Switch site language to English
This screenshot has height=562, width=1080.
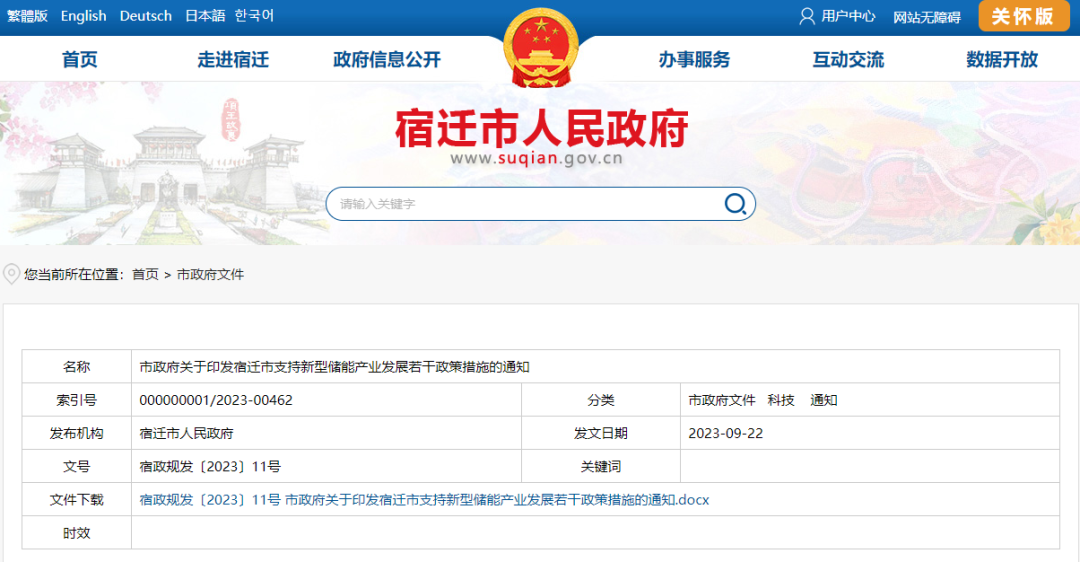83,16
